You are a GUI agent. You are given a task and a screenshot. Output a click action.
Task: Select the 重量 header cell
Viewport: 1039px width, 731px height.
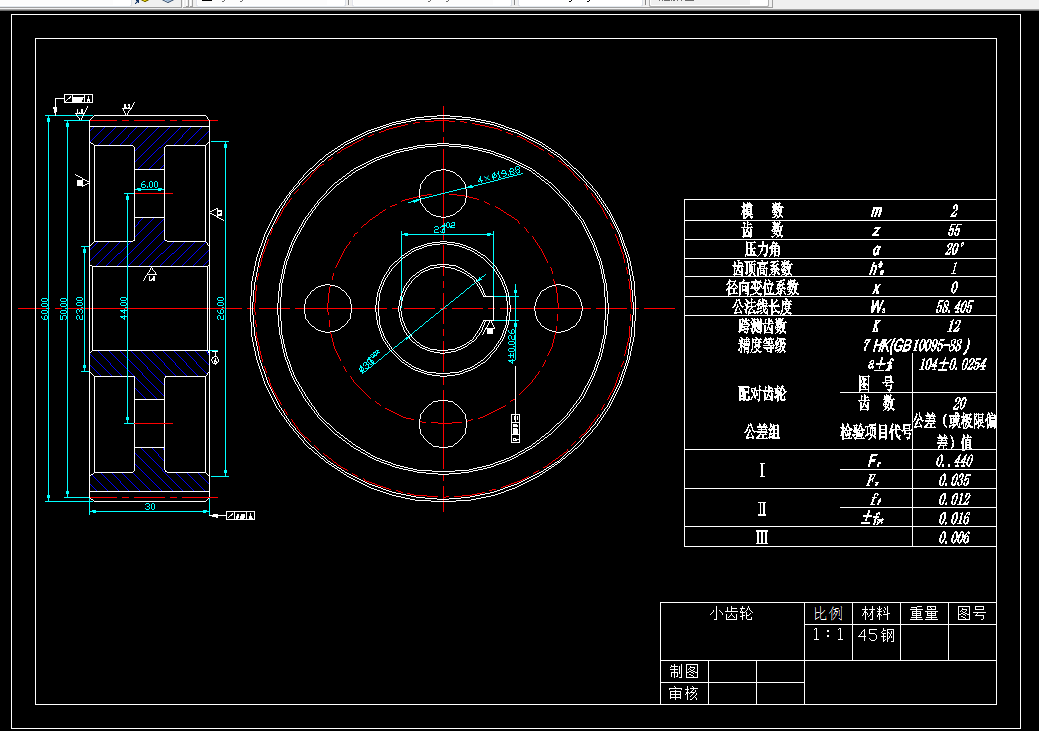(x=924, y=614)
